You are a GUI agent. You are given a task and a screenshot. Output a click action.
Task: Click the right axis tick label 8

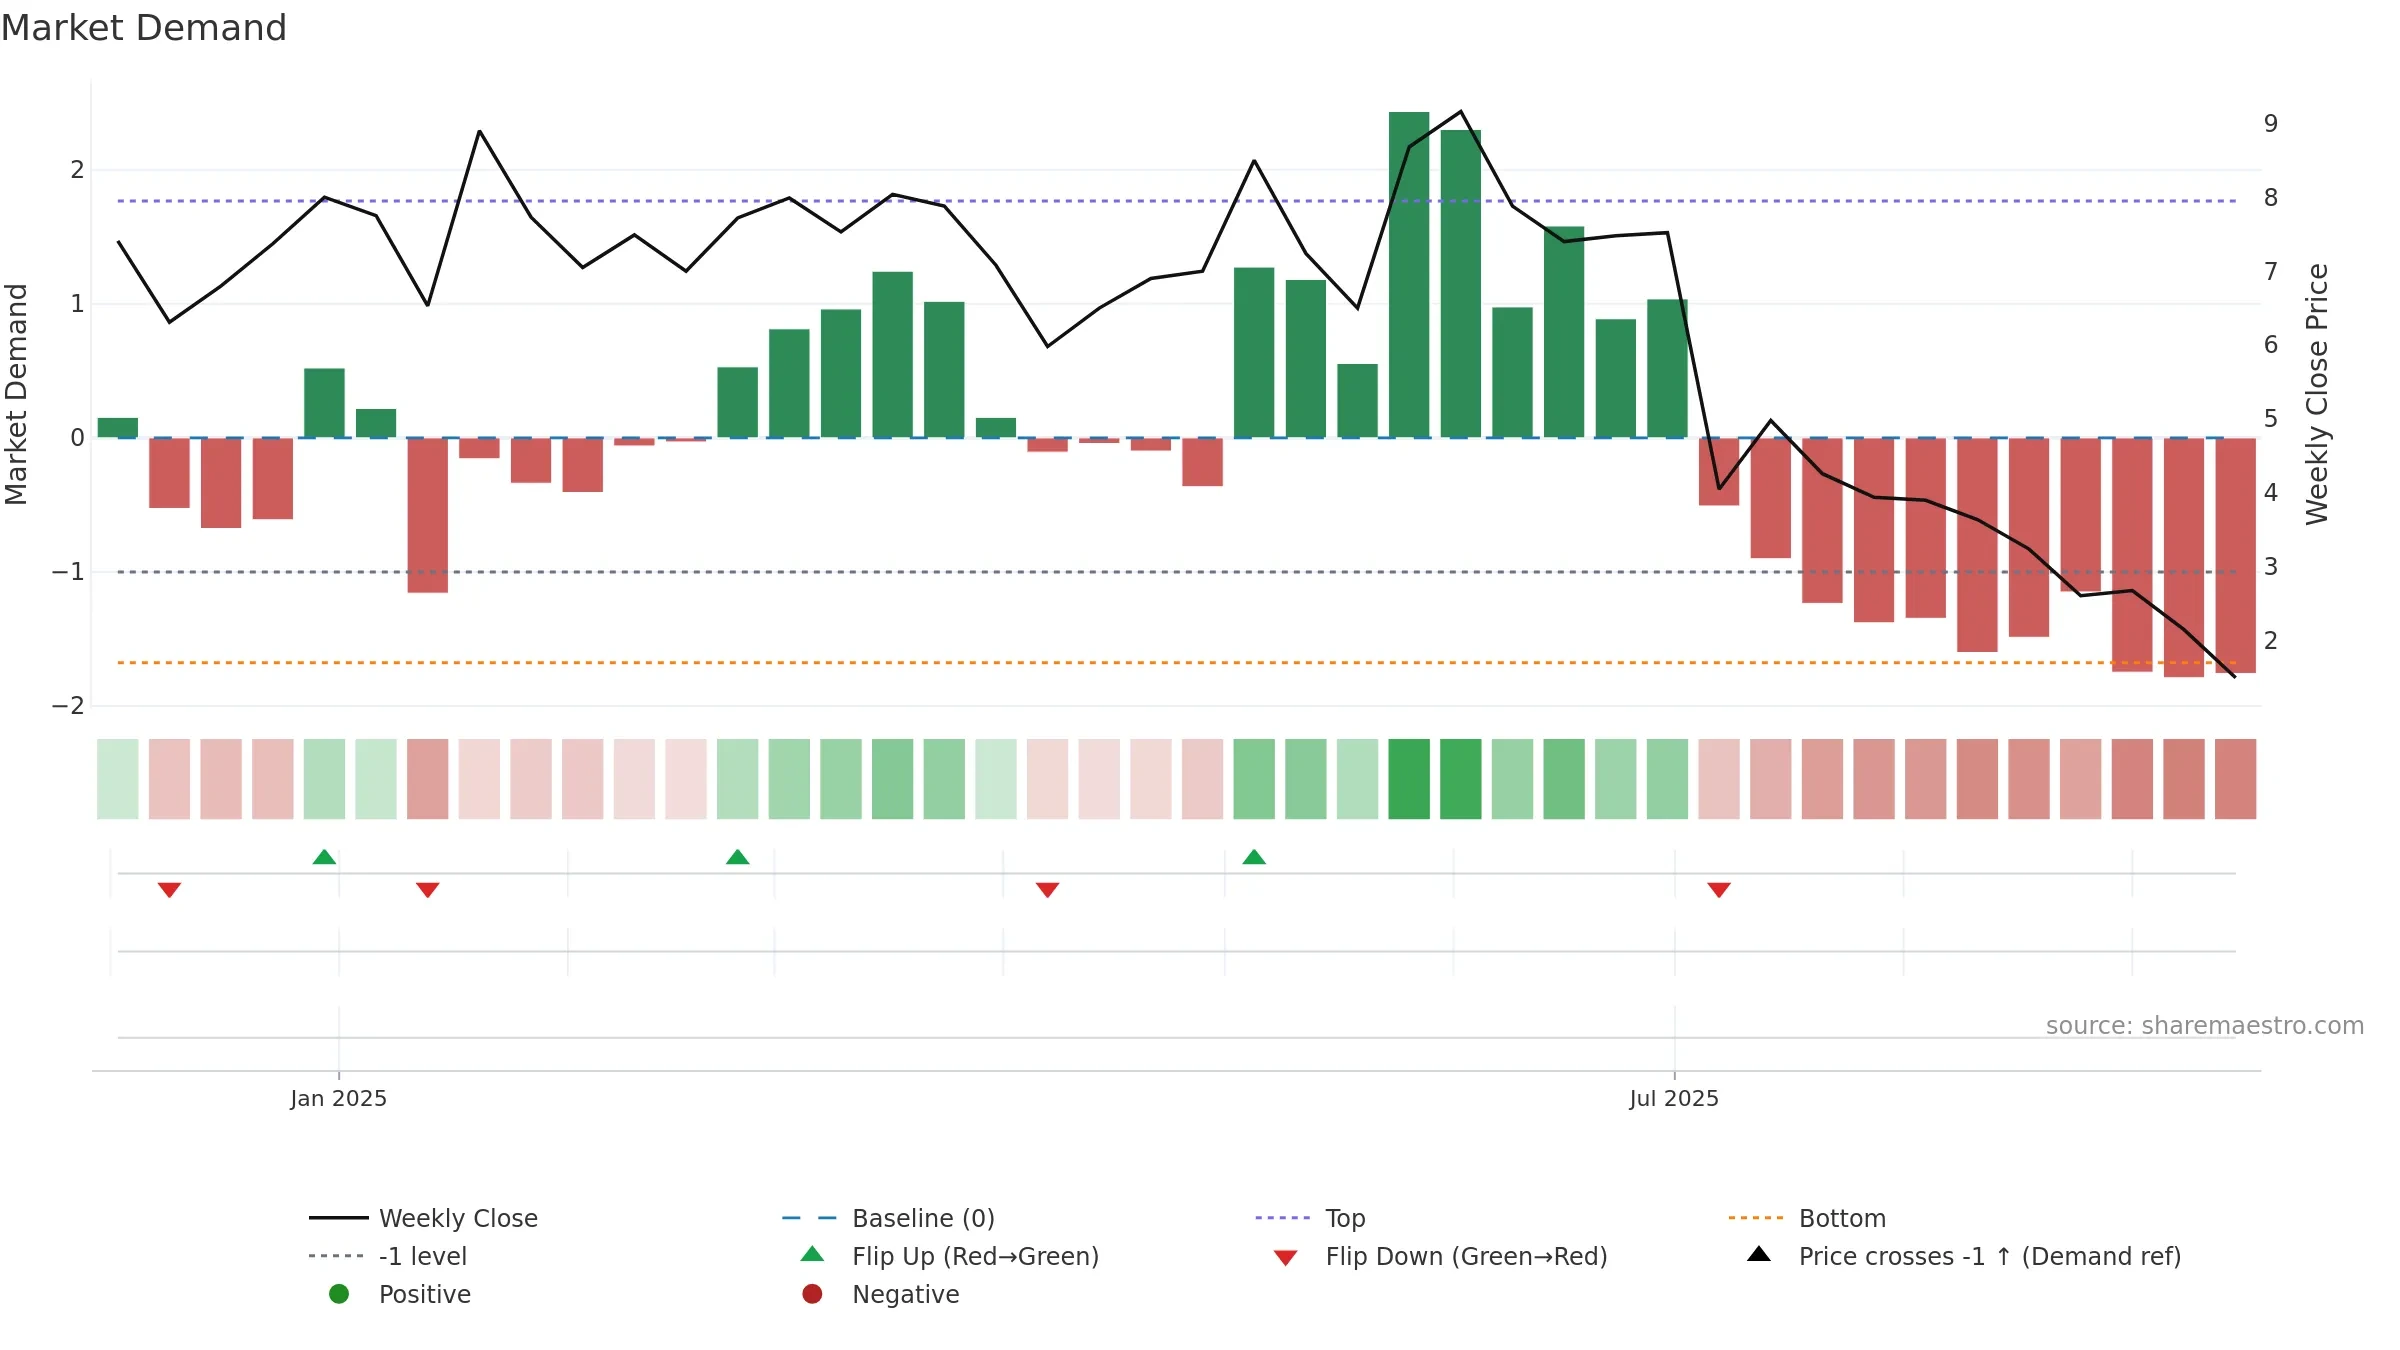2271,198
